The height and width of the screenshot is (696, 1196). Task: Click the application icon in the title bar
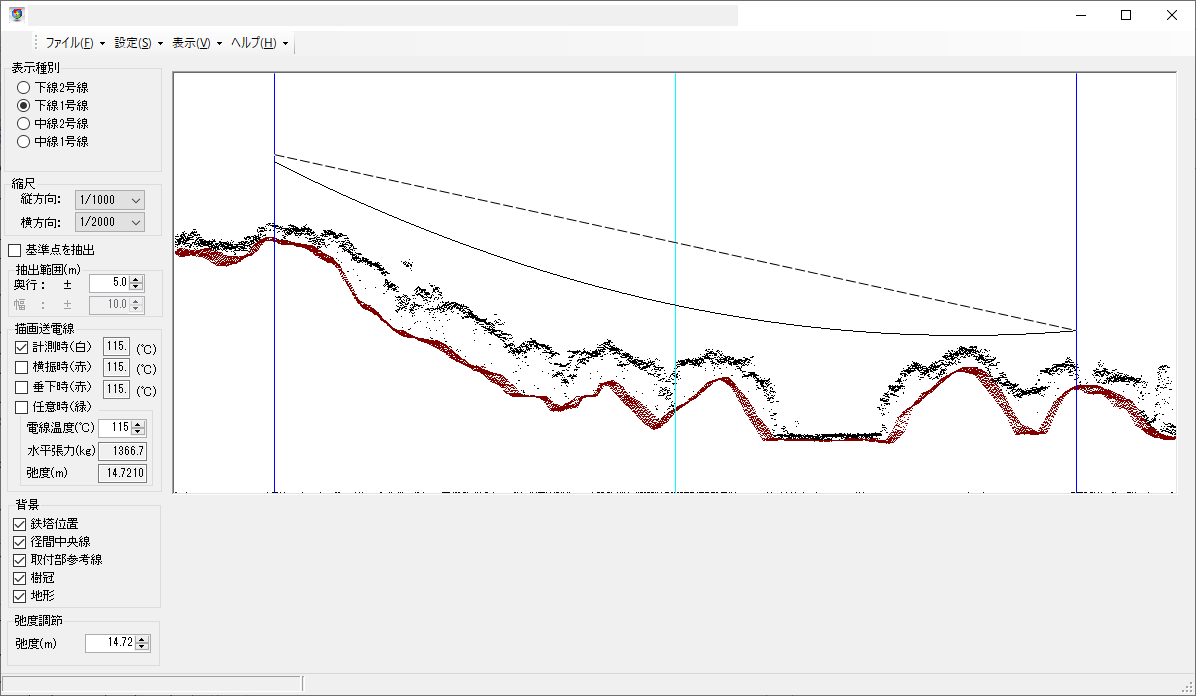coord(16,15)
